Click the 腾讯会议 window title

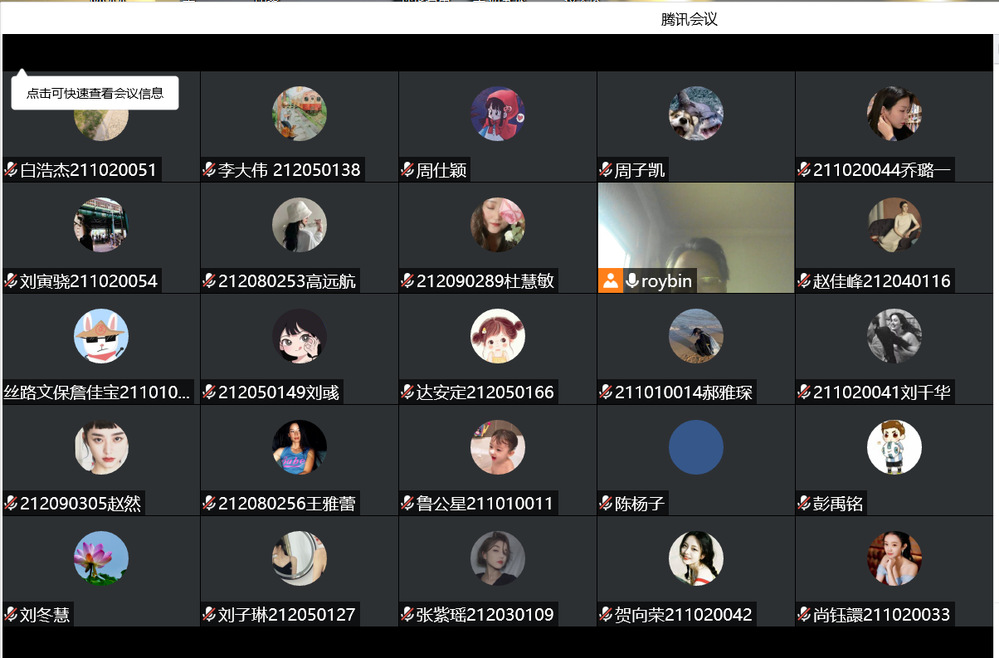[689, 20]
